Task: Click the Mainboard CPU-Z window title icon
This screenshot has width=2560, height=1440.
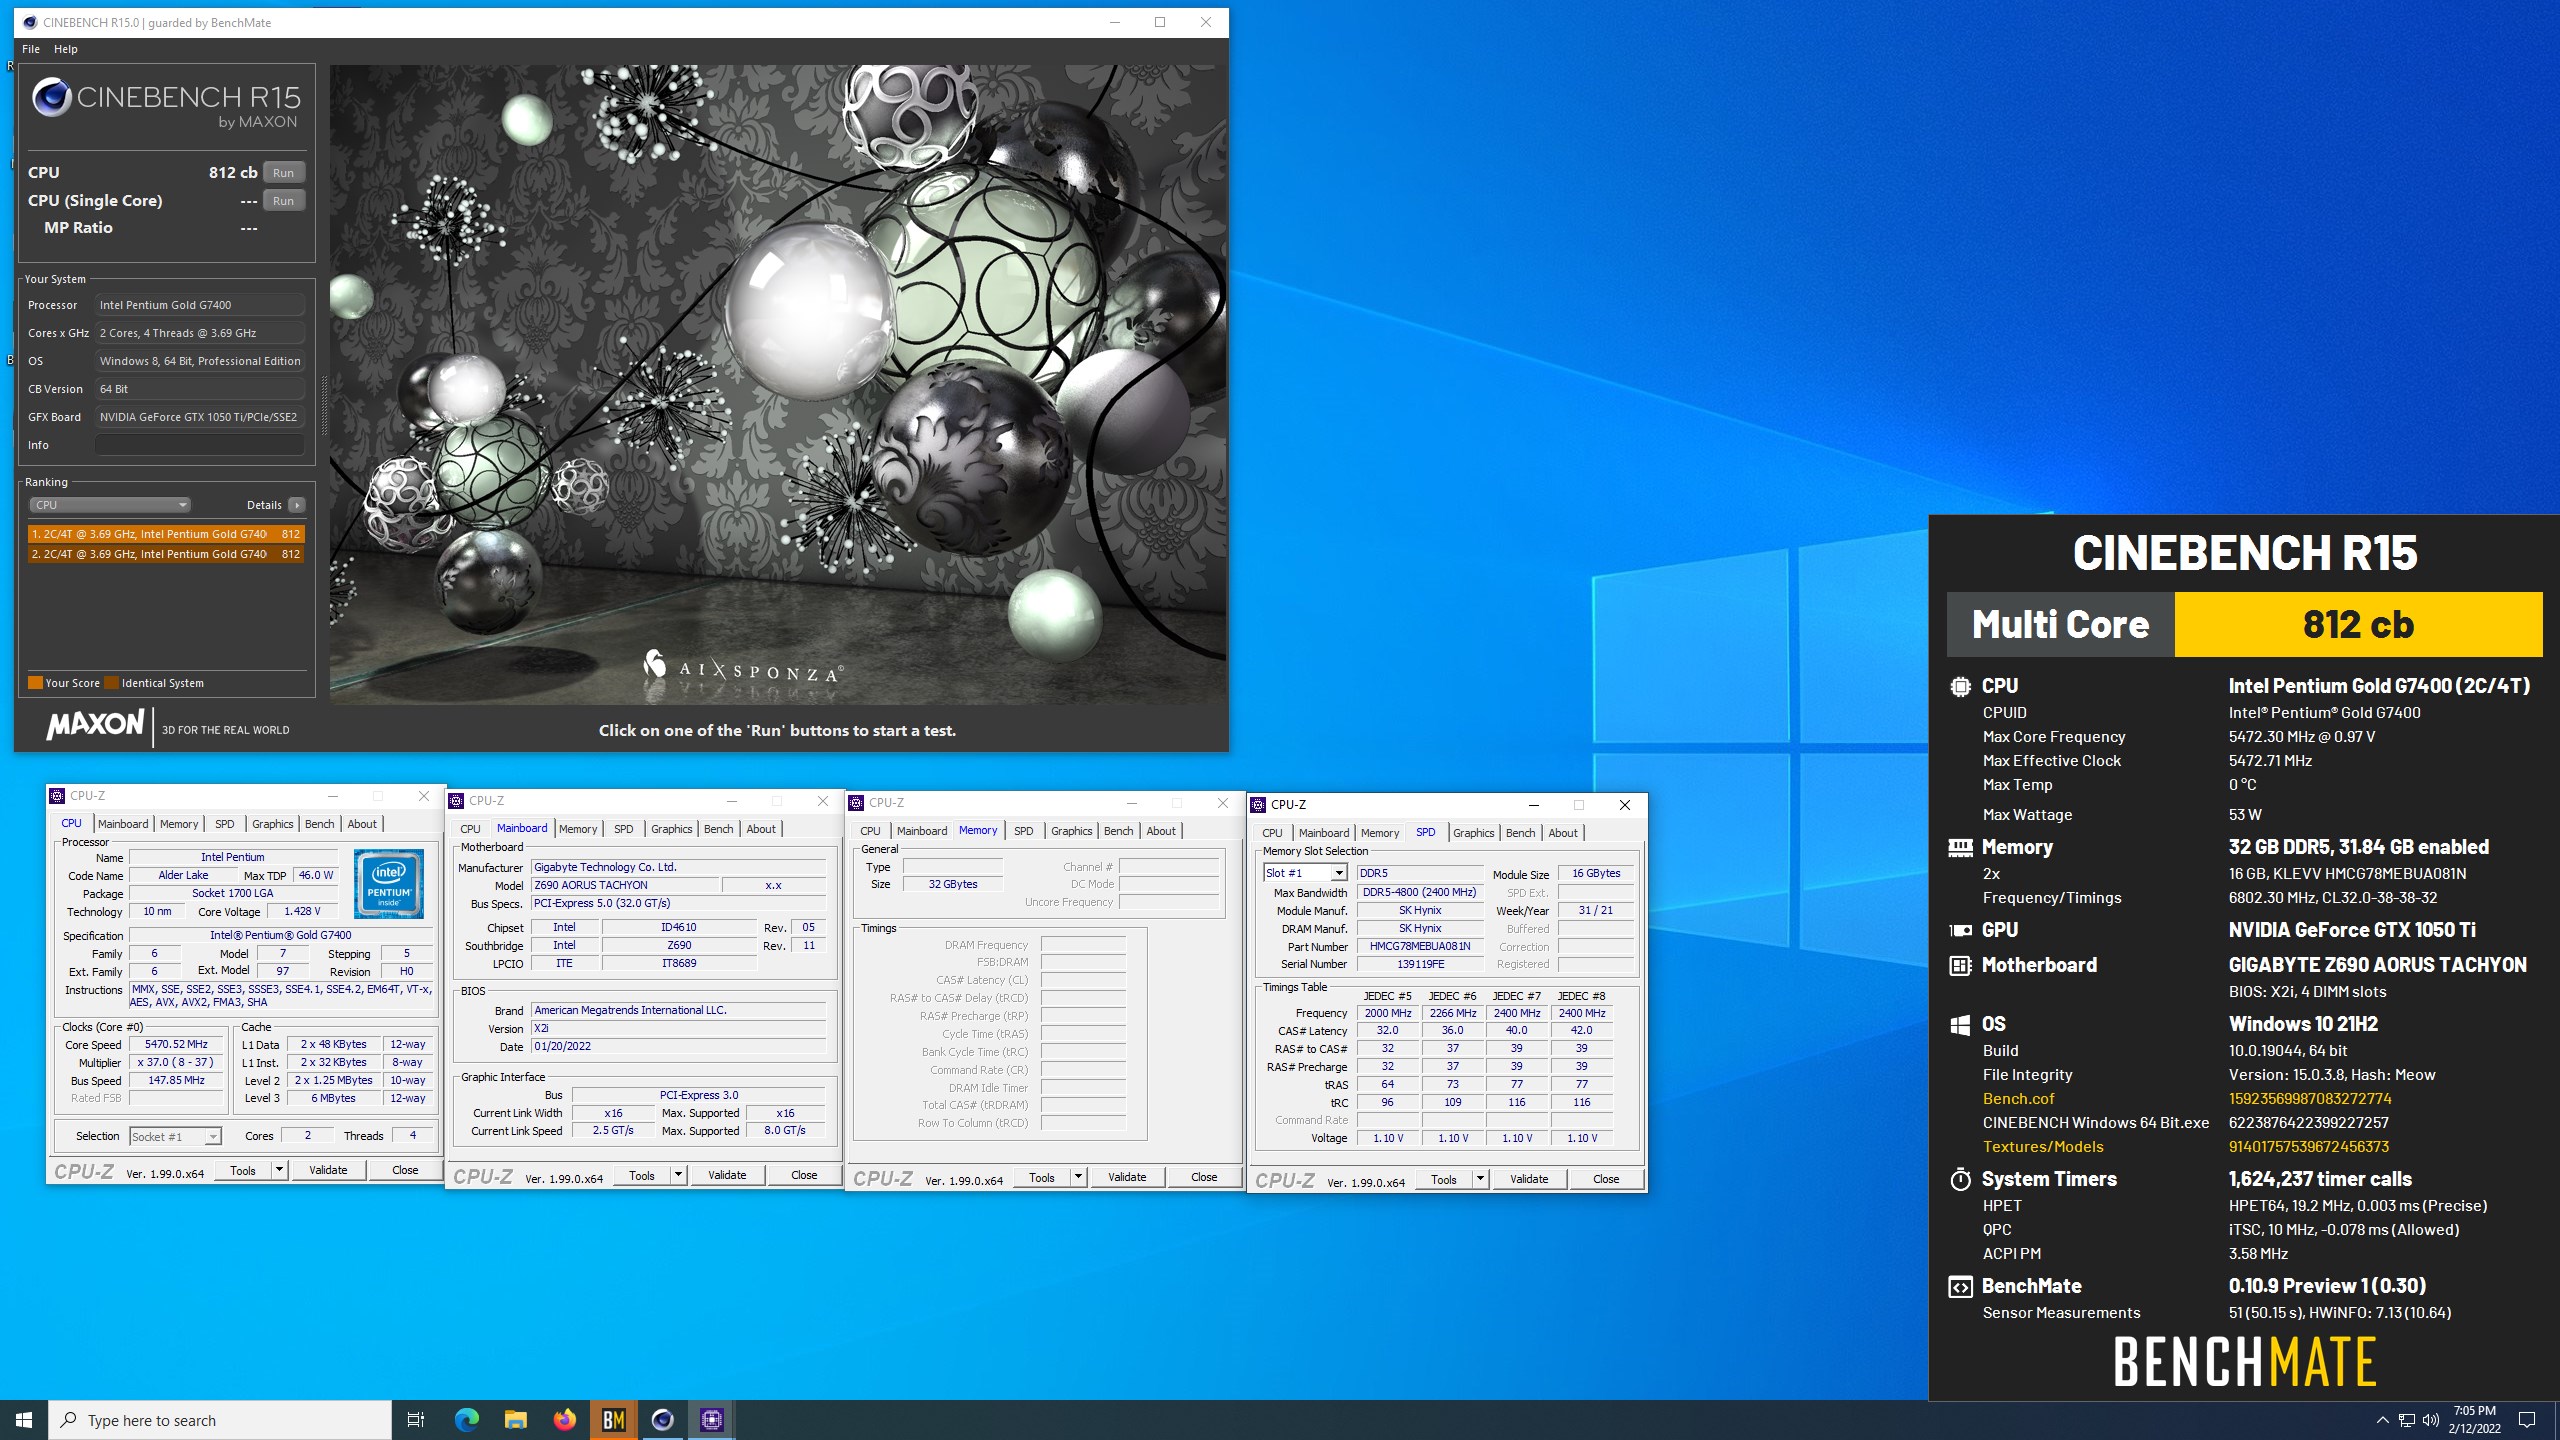Action: click(456, 801)
